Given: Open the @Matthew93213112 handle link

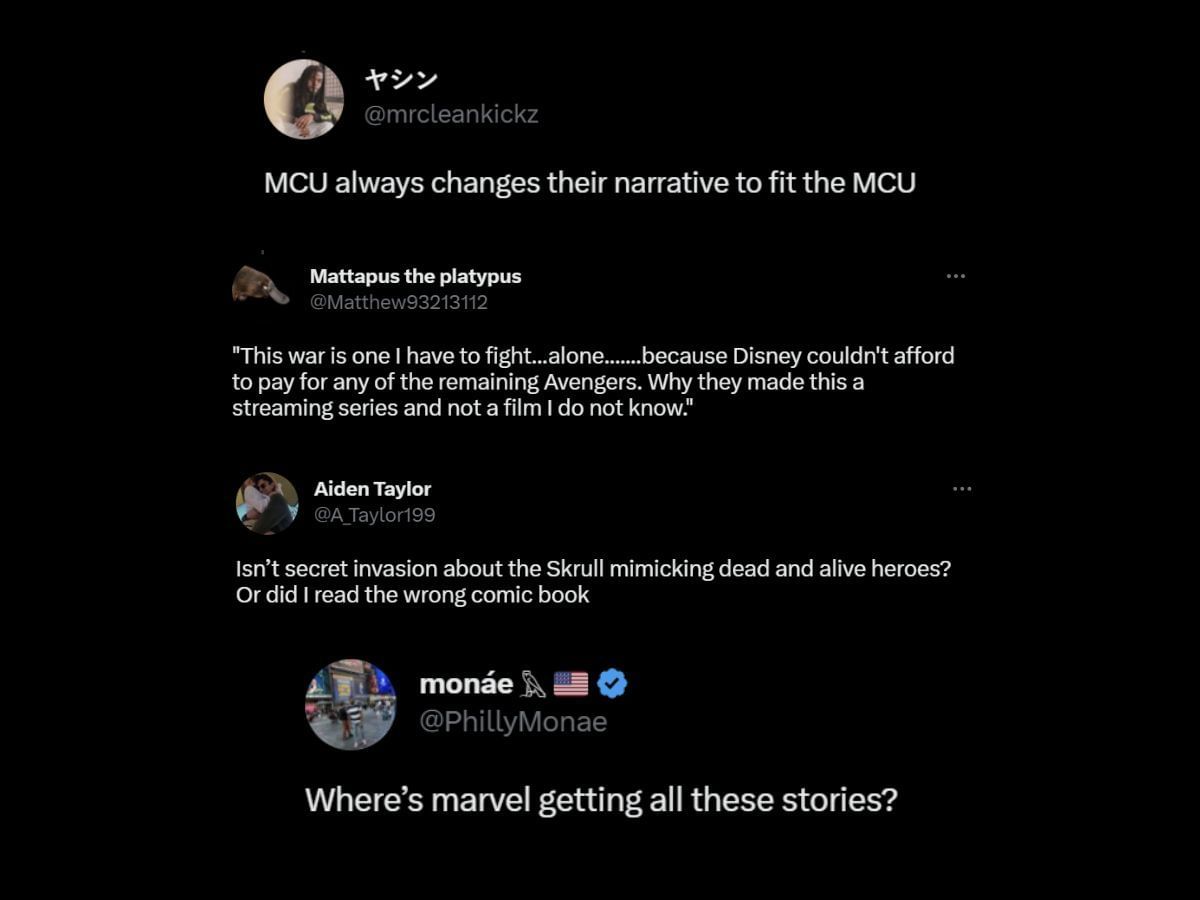Looking at the screenshot, I should pos(399,302).
